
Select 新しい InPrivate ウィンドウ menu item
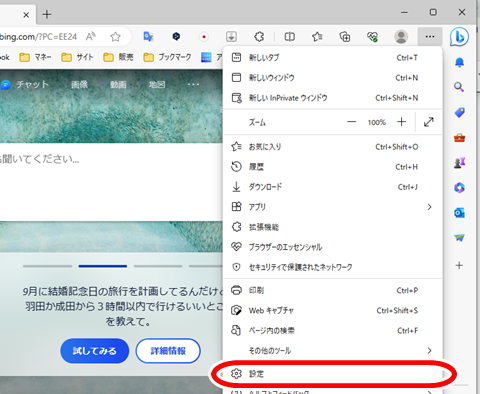point(333,98)
